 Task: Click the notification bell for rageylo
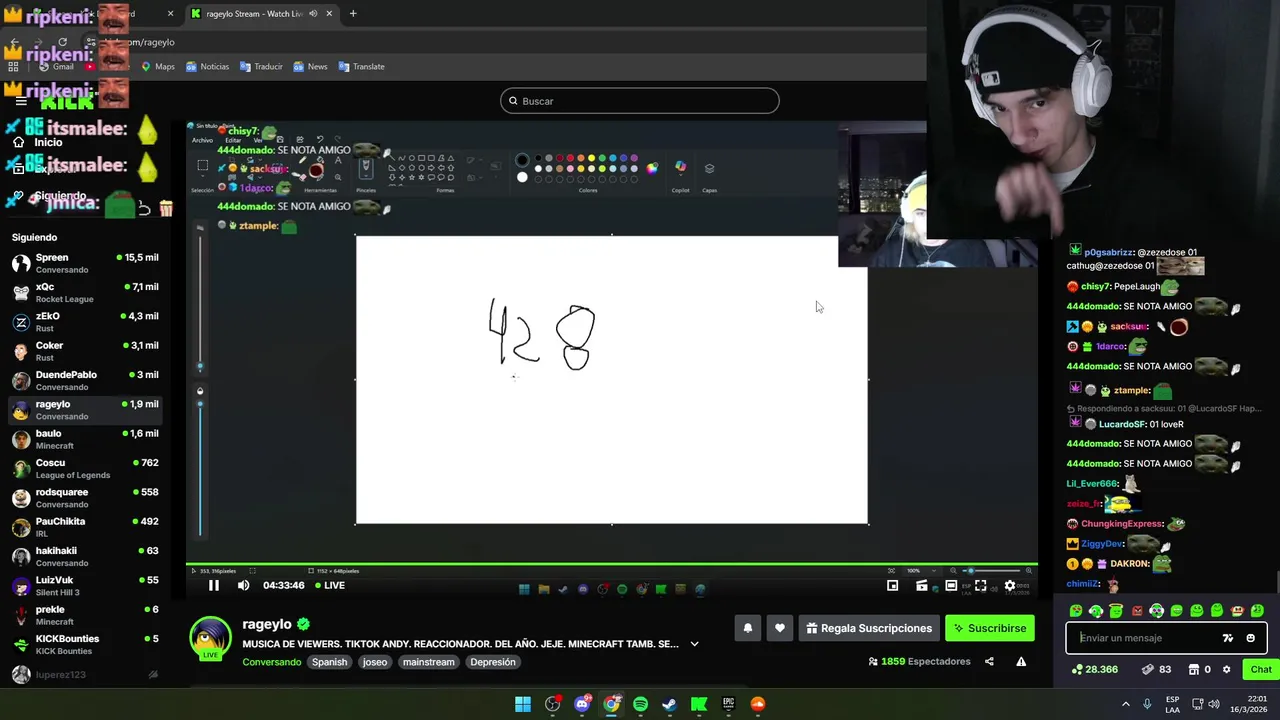coord(747,628)
